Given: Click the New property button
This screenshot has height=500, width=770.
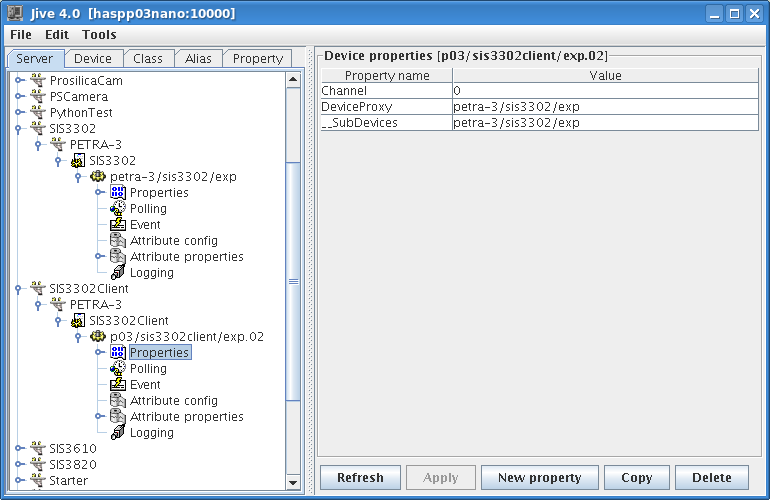Looking at the screenshot, I should pyautogui.click(x=540, y=477).
